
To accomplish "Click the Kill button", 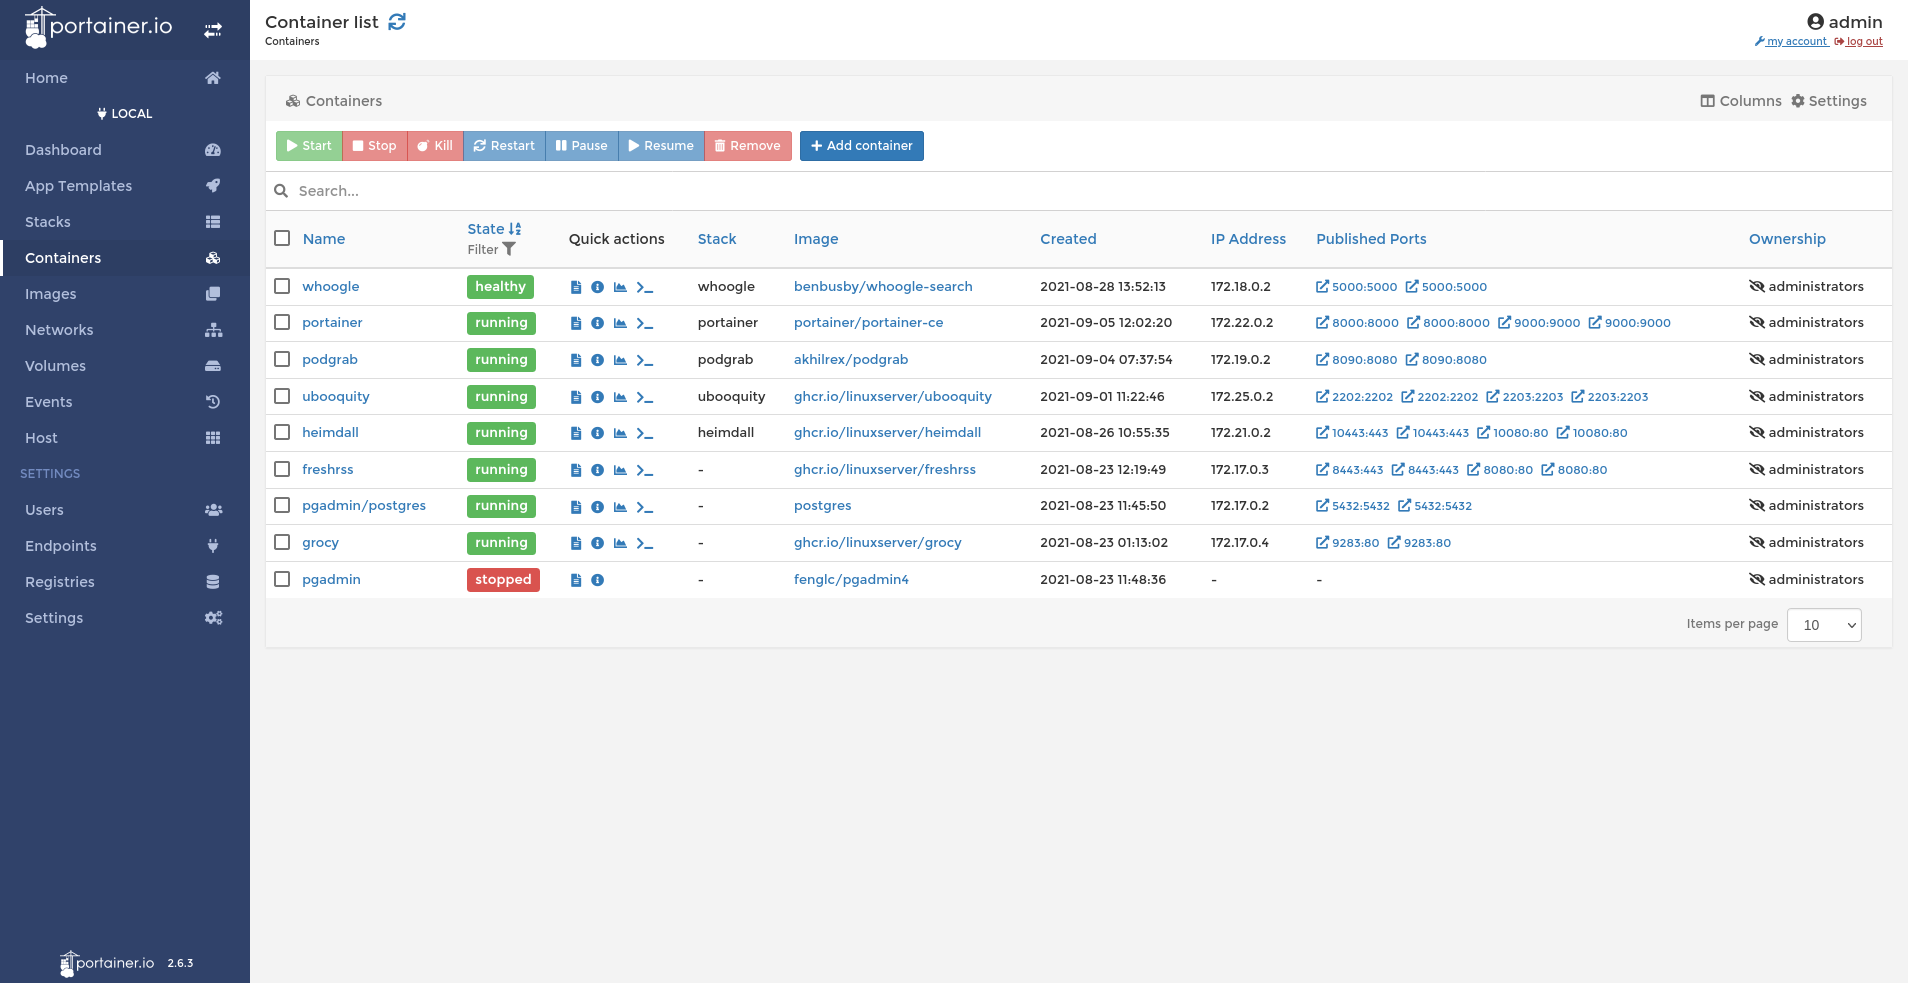I will click(435, 146).
